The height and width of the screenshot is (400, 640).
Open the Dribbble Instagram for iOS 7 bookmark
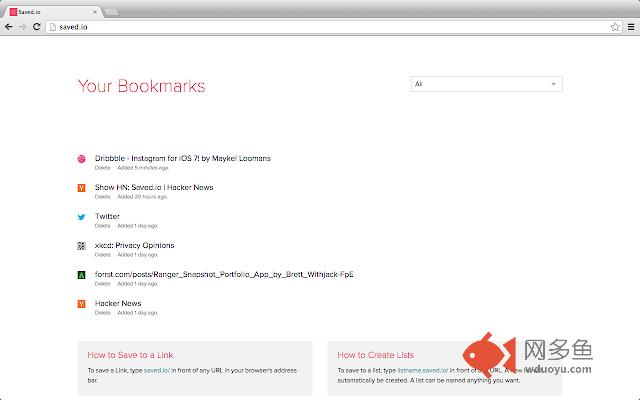click(x=182, y=158)
